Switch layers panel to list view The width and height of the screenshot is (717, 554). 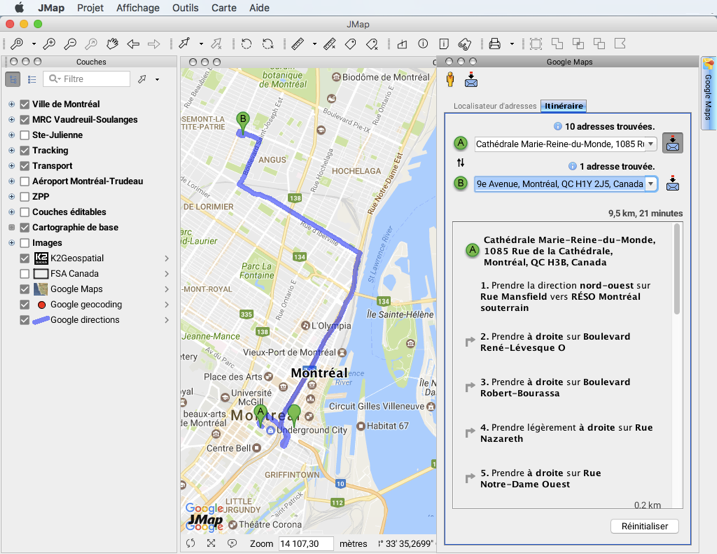[32, 79]
